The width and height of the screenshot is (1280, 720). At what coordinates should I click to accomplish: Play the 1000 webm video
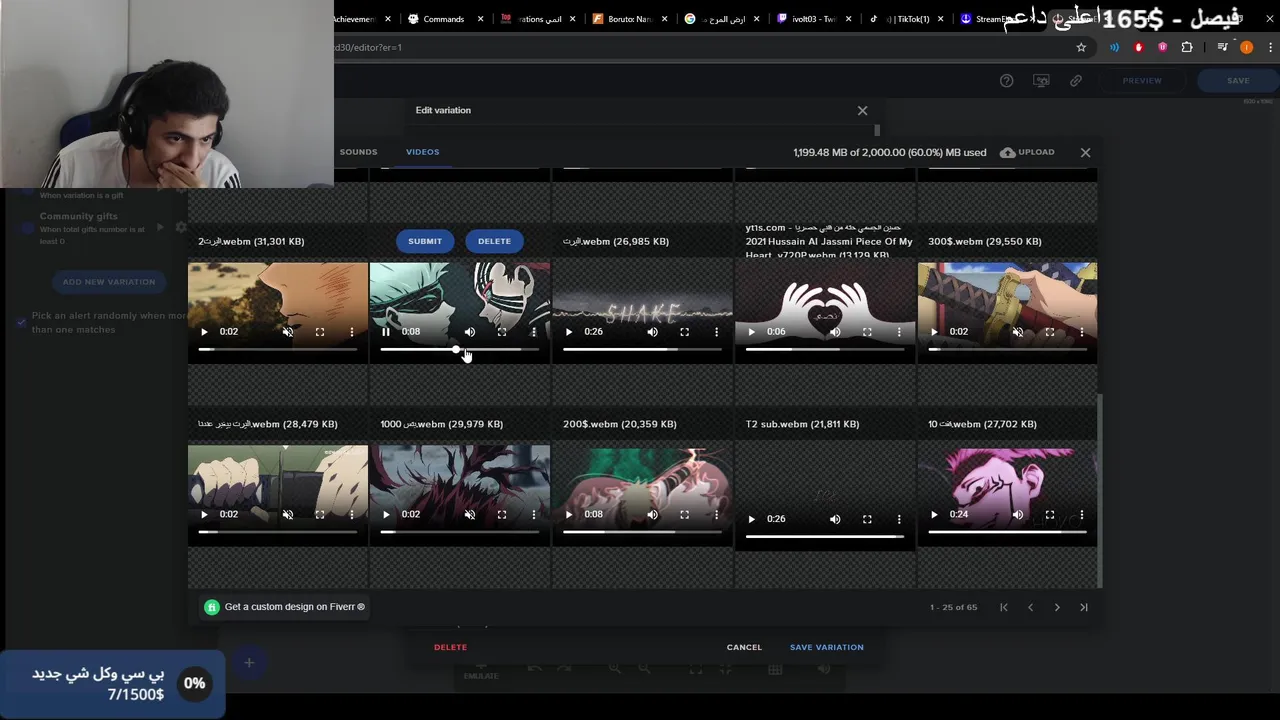(x=386, y=515)
